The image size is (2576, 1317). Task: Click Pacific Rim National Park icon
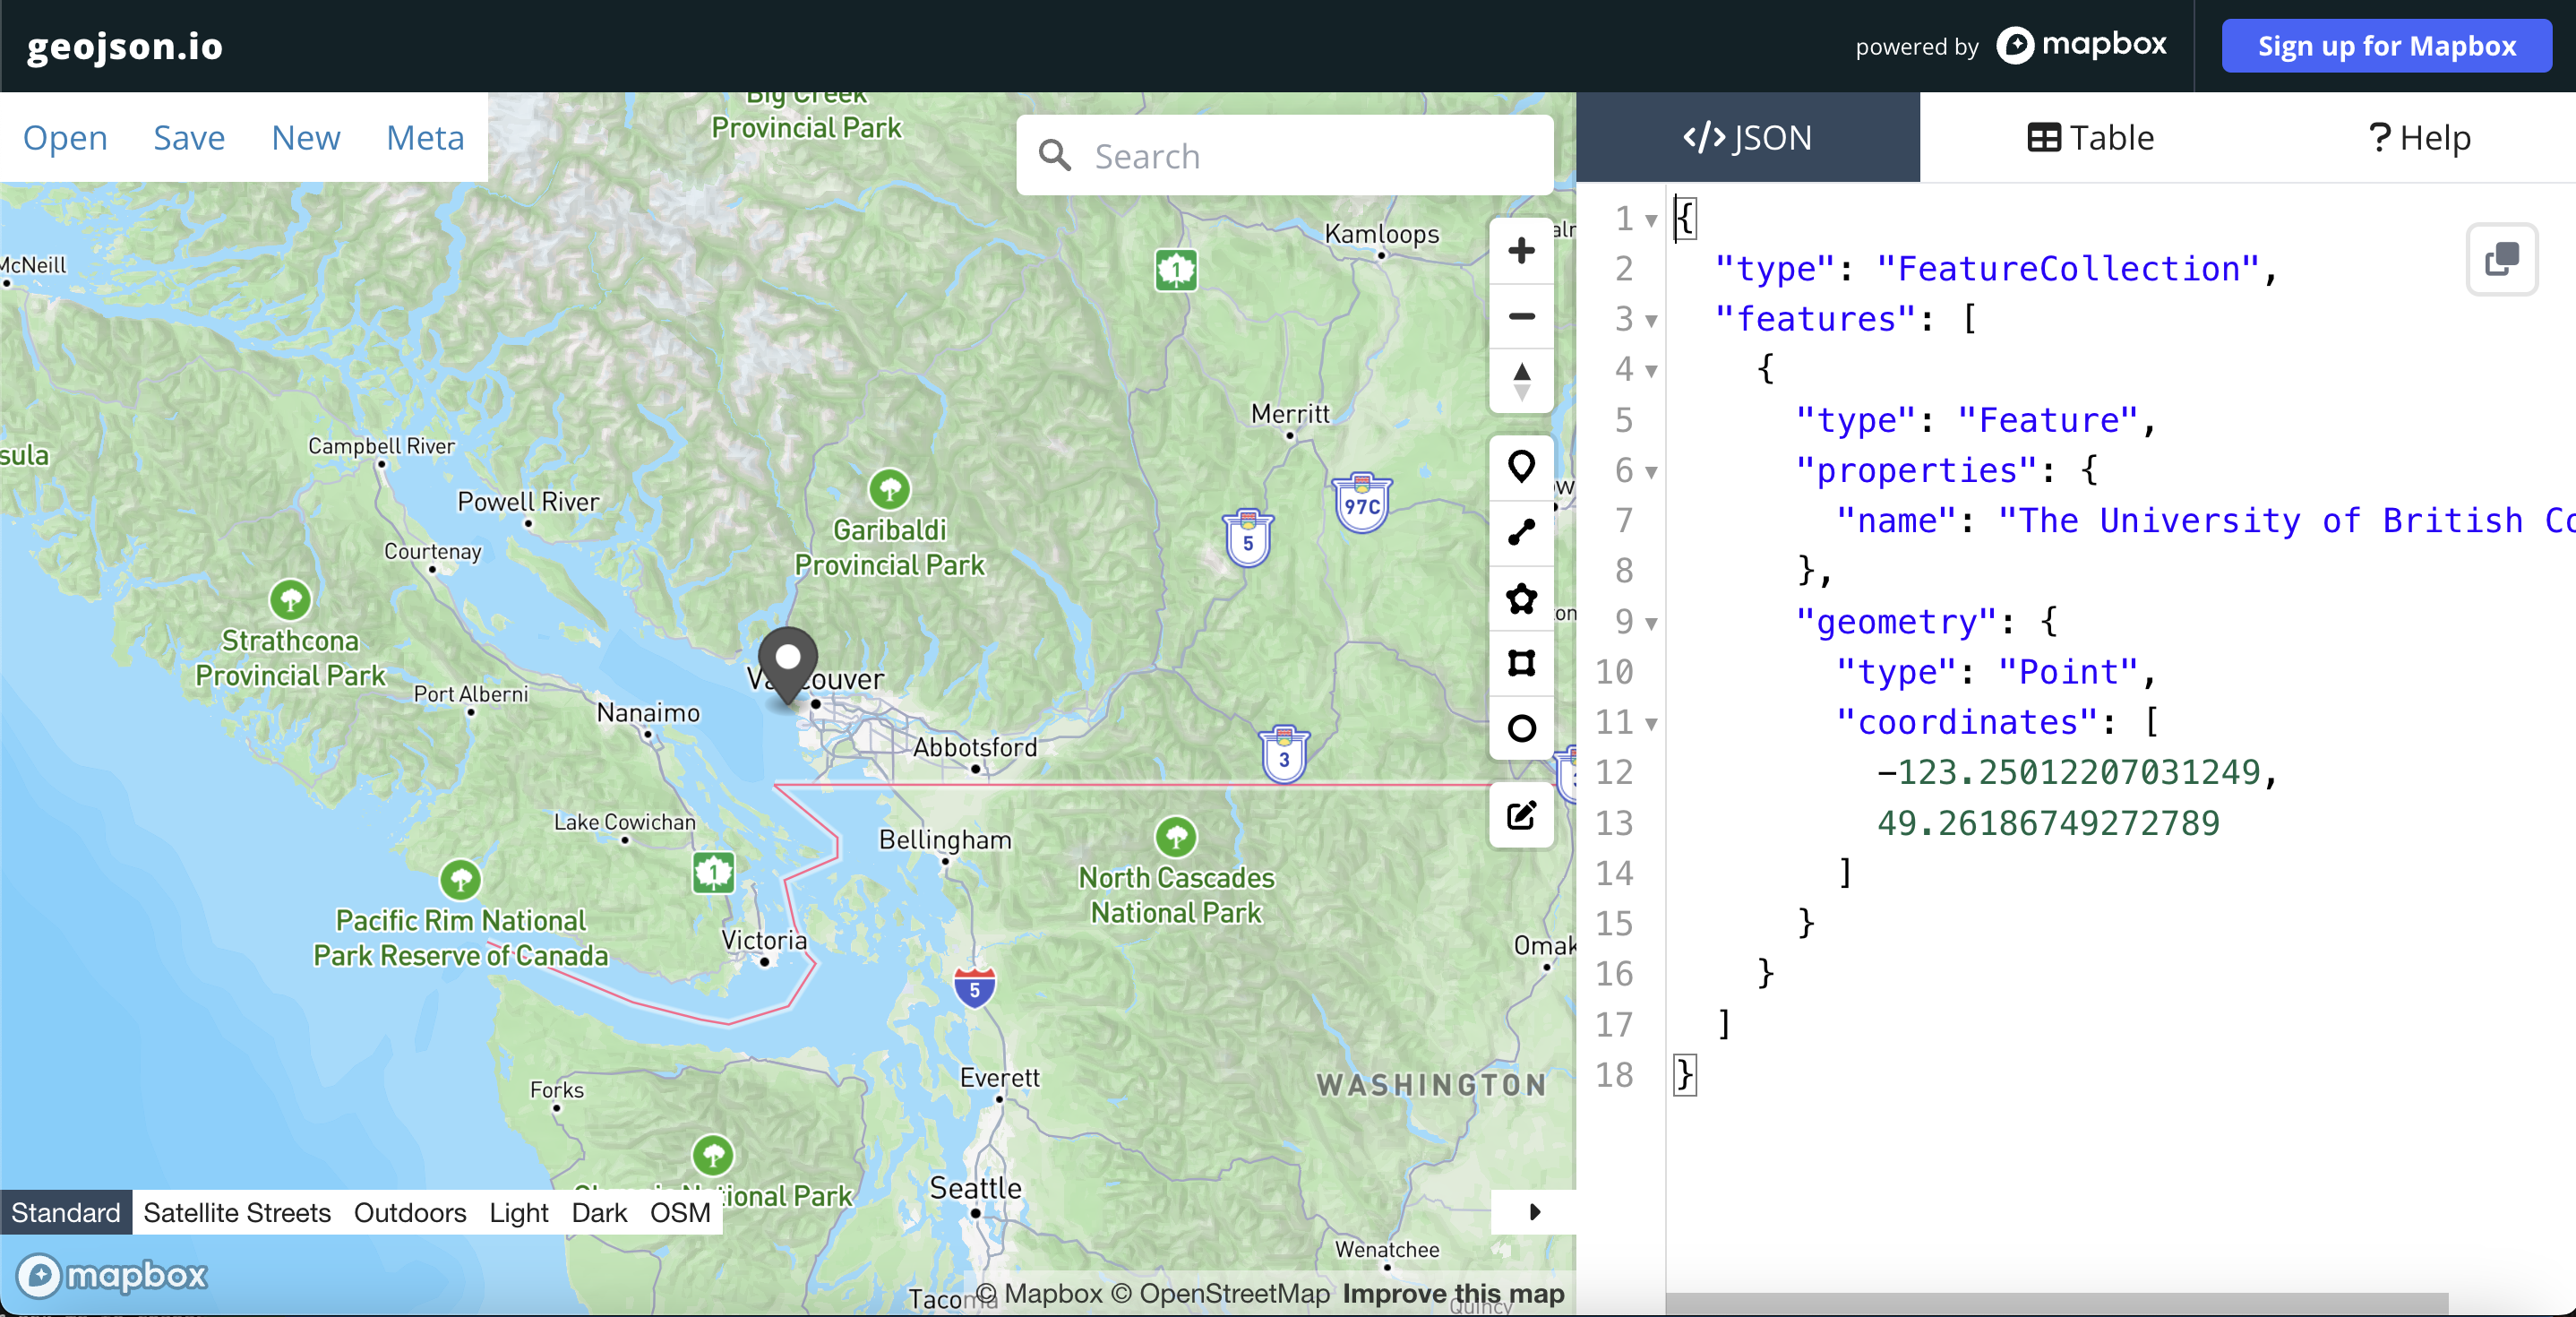(460, 880)
